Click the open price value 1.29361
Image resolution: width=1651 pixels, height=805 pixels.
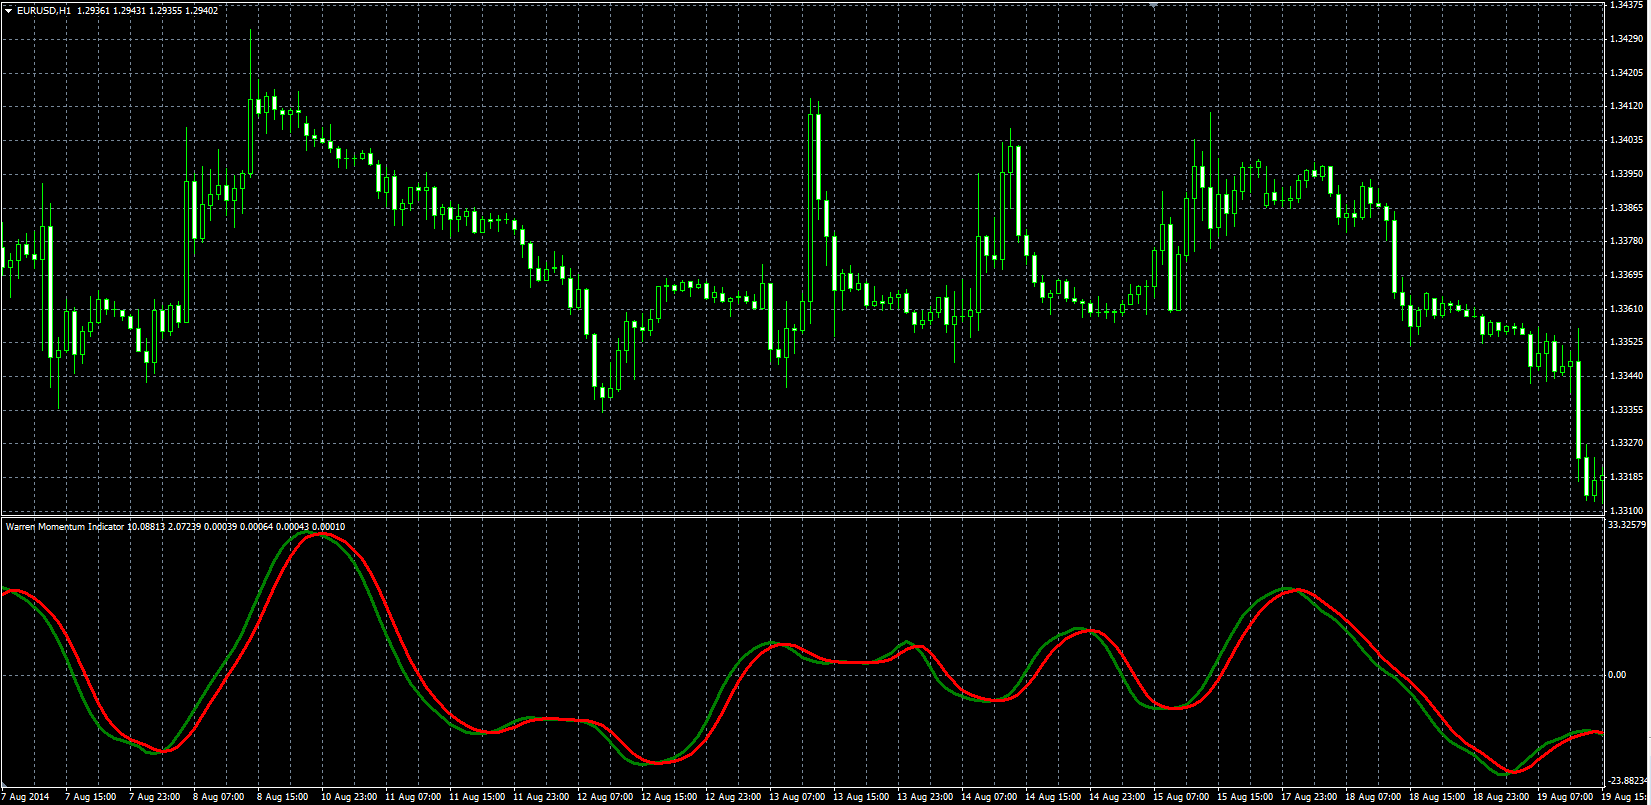coord(93,10)
